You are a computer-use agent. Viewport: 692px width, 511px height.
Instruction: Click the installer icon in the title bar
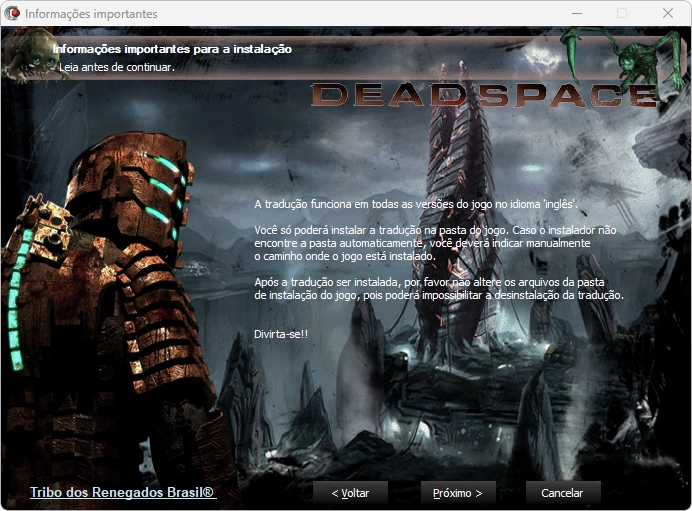12,13
